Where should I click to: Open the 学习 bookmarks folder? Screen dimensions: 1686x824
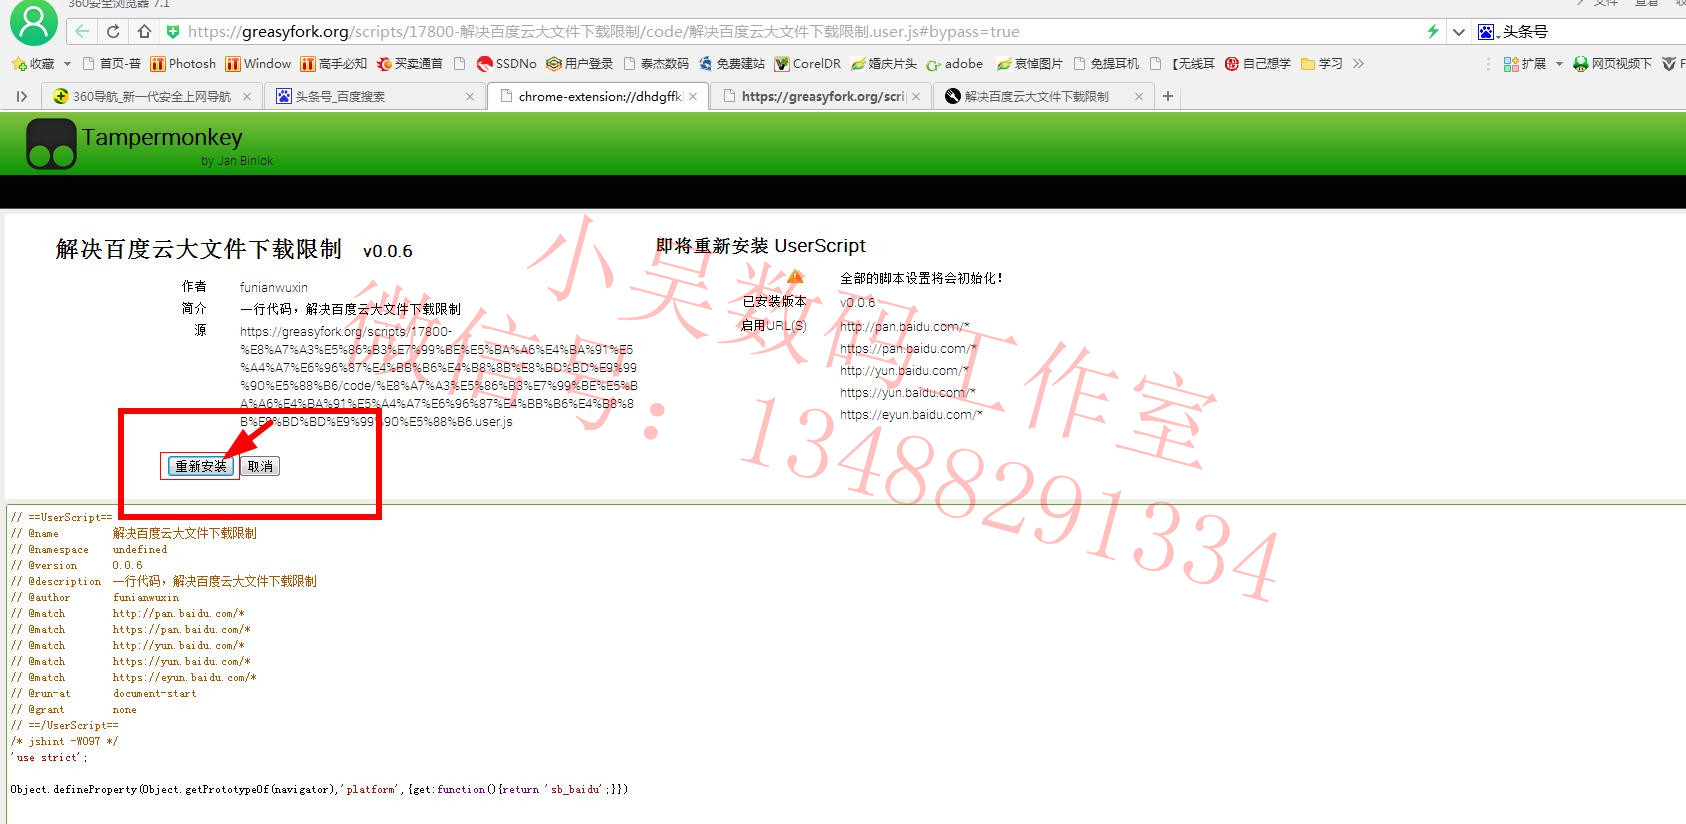coord(1322,64)
